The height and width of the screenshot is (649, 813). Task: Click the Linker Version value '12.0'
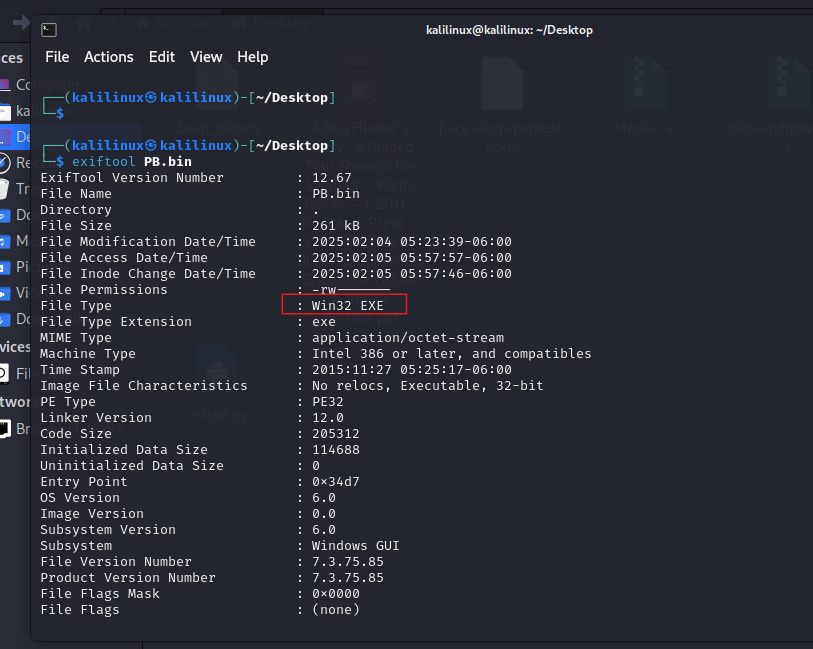coord(328,418)
